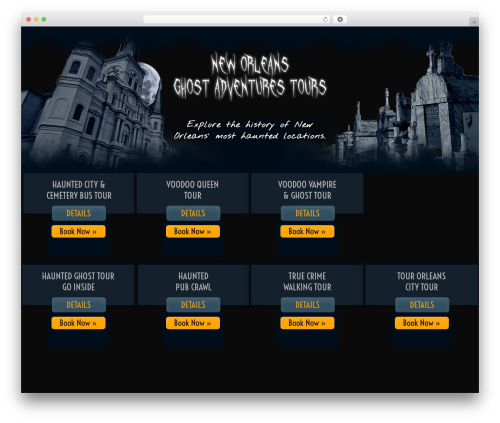The image size is (500, 423).
Task: Click the download icon beside address bar
Action: [340, 19]
